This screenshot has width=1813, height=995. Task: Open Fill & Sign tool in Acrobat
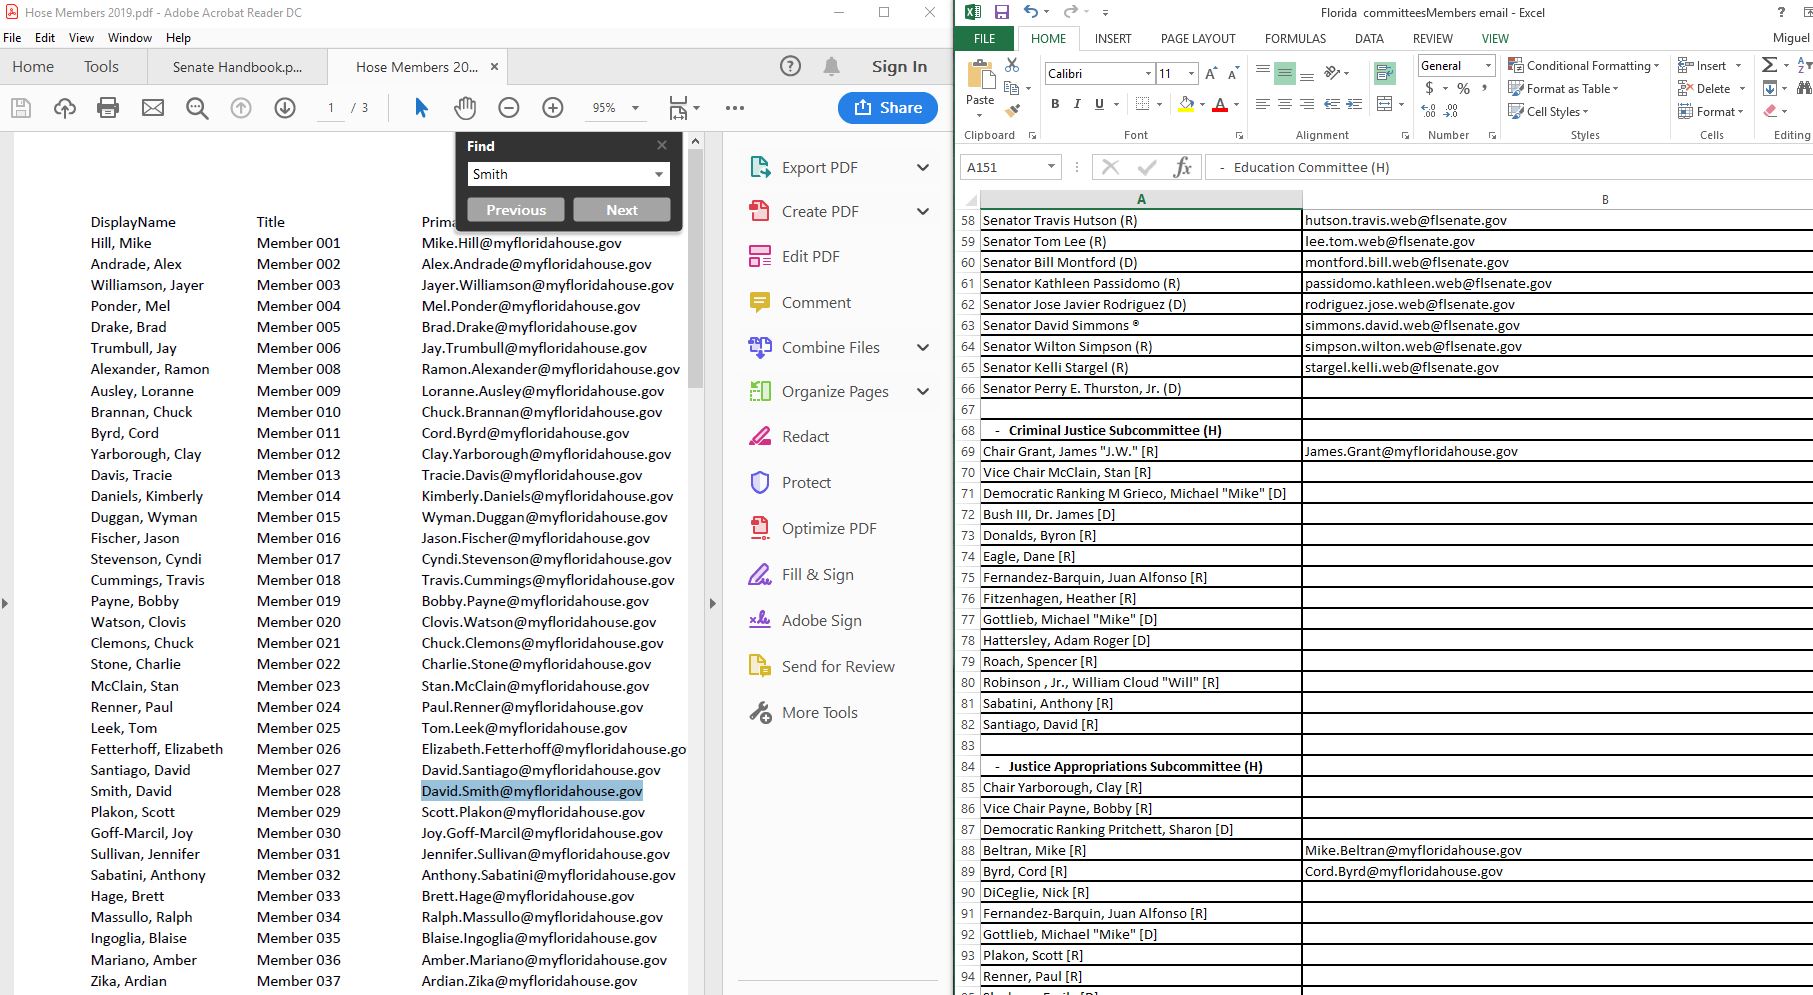coord(801,575)
